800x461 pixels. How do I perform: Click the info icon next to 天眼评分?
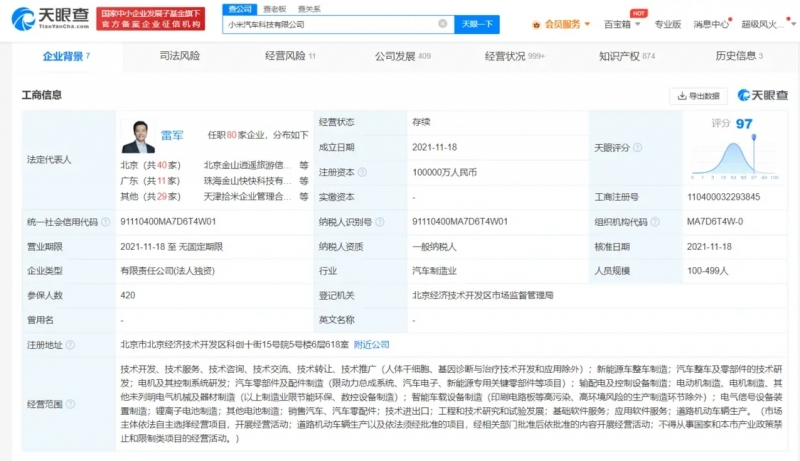[x=637, y=147]
